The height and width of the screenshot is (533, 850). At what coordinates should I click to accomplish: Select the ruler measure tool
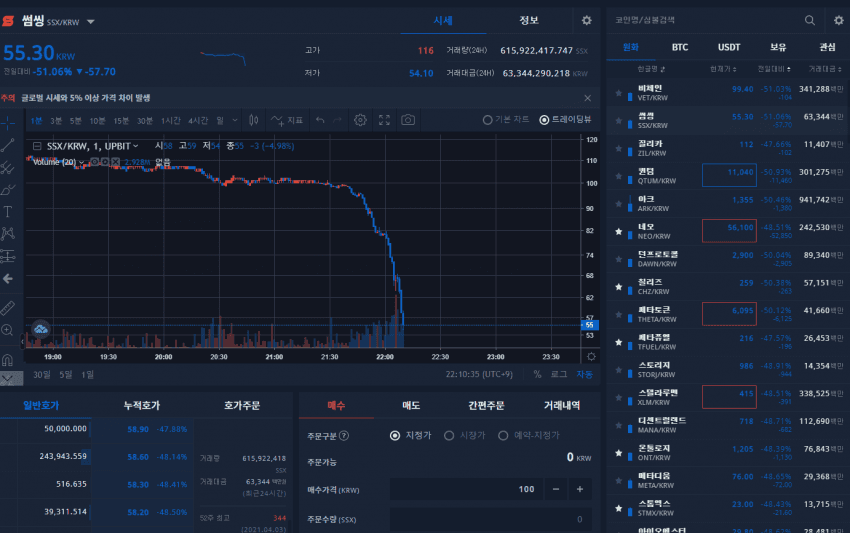click(x=8, y=308)
